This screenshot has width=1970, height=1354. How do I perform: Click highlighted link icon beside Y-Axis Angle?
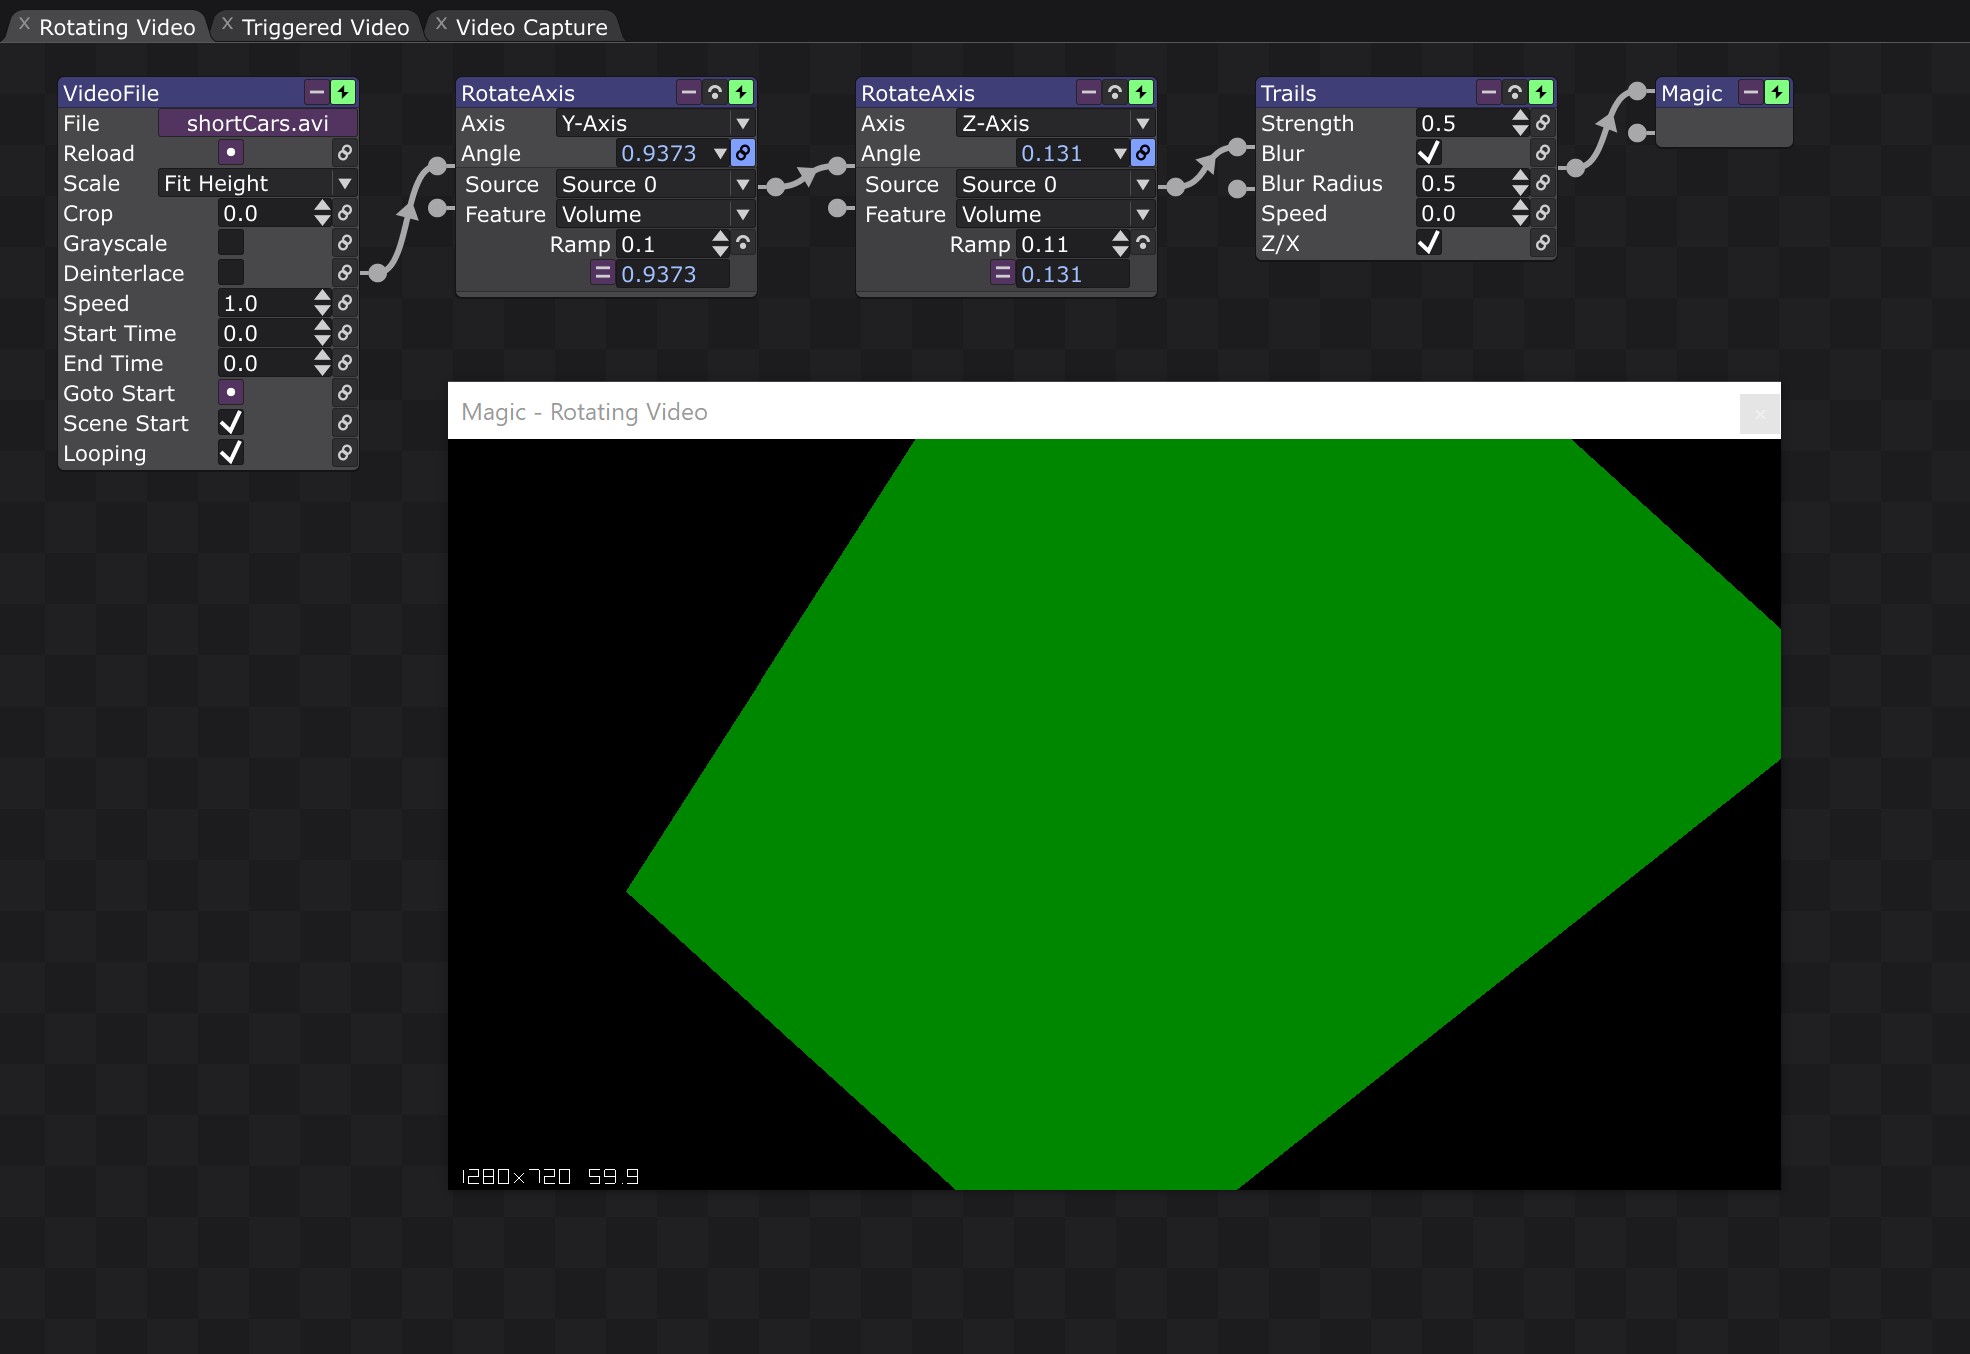(x=743, y=153)
